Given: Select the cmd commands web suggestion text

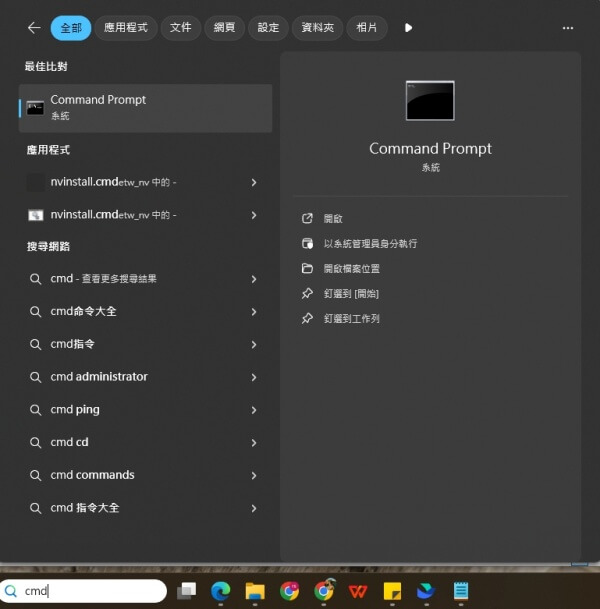Looking at the screenshot, I should tap(92, 475).
